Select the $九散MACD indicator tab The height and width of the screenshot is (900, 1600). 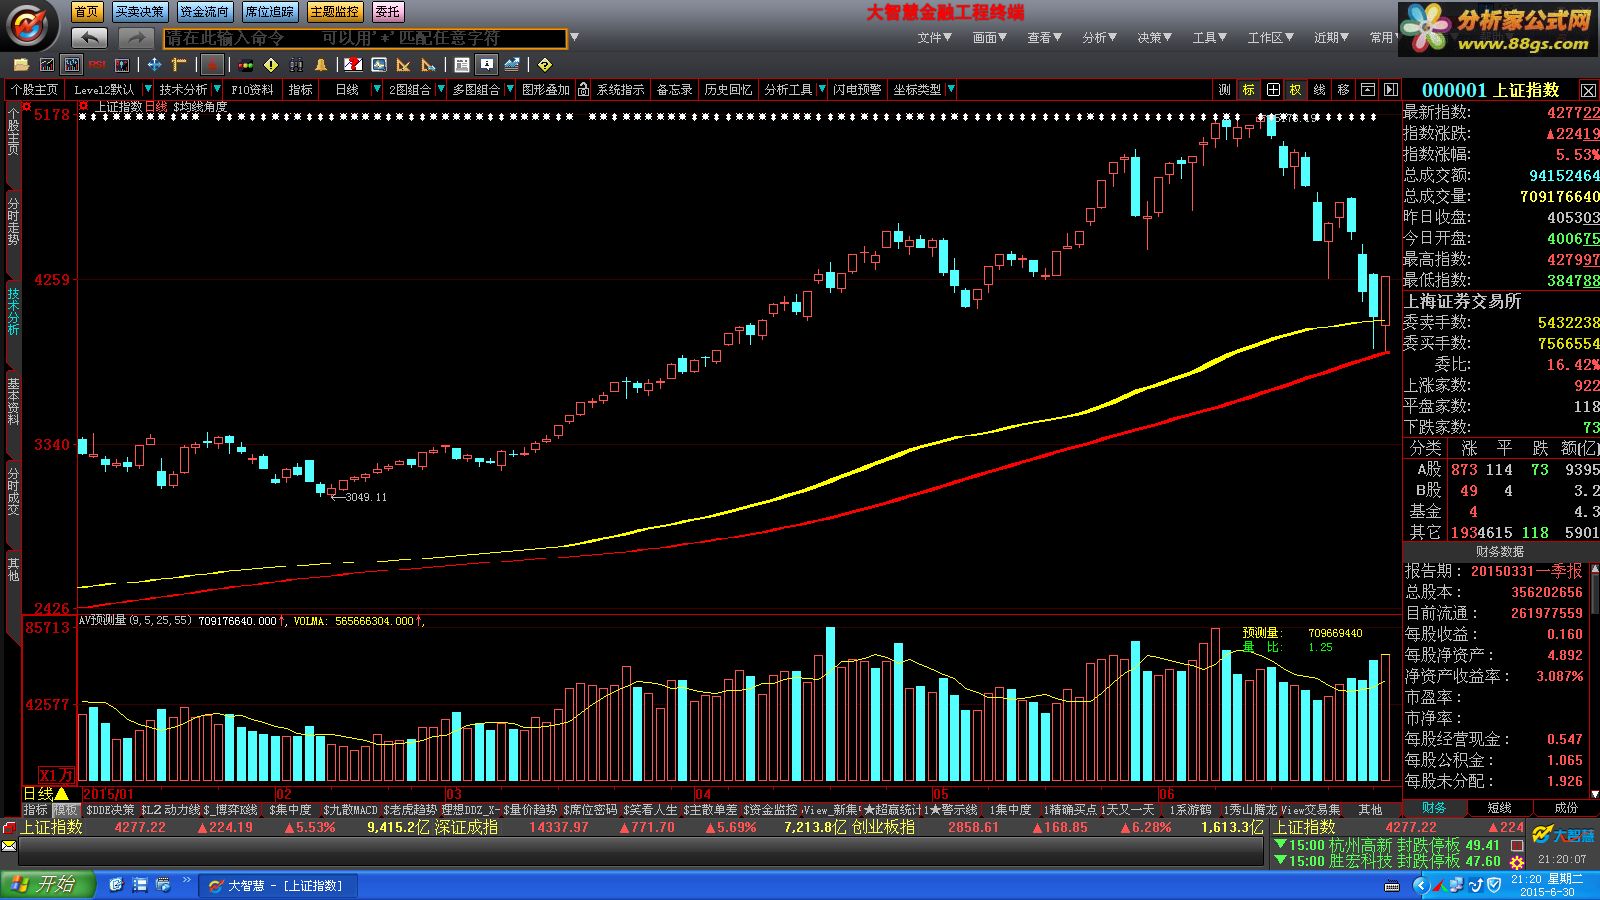pyautogui.click(x=350, y=810)
